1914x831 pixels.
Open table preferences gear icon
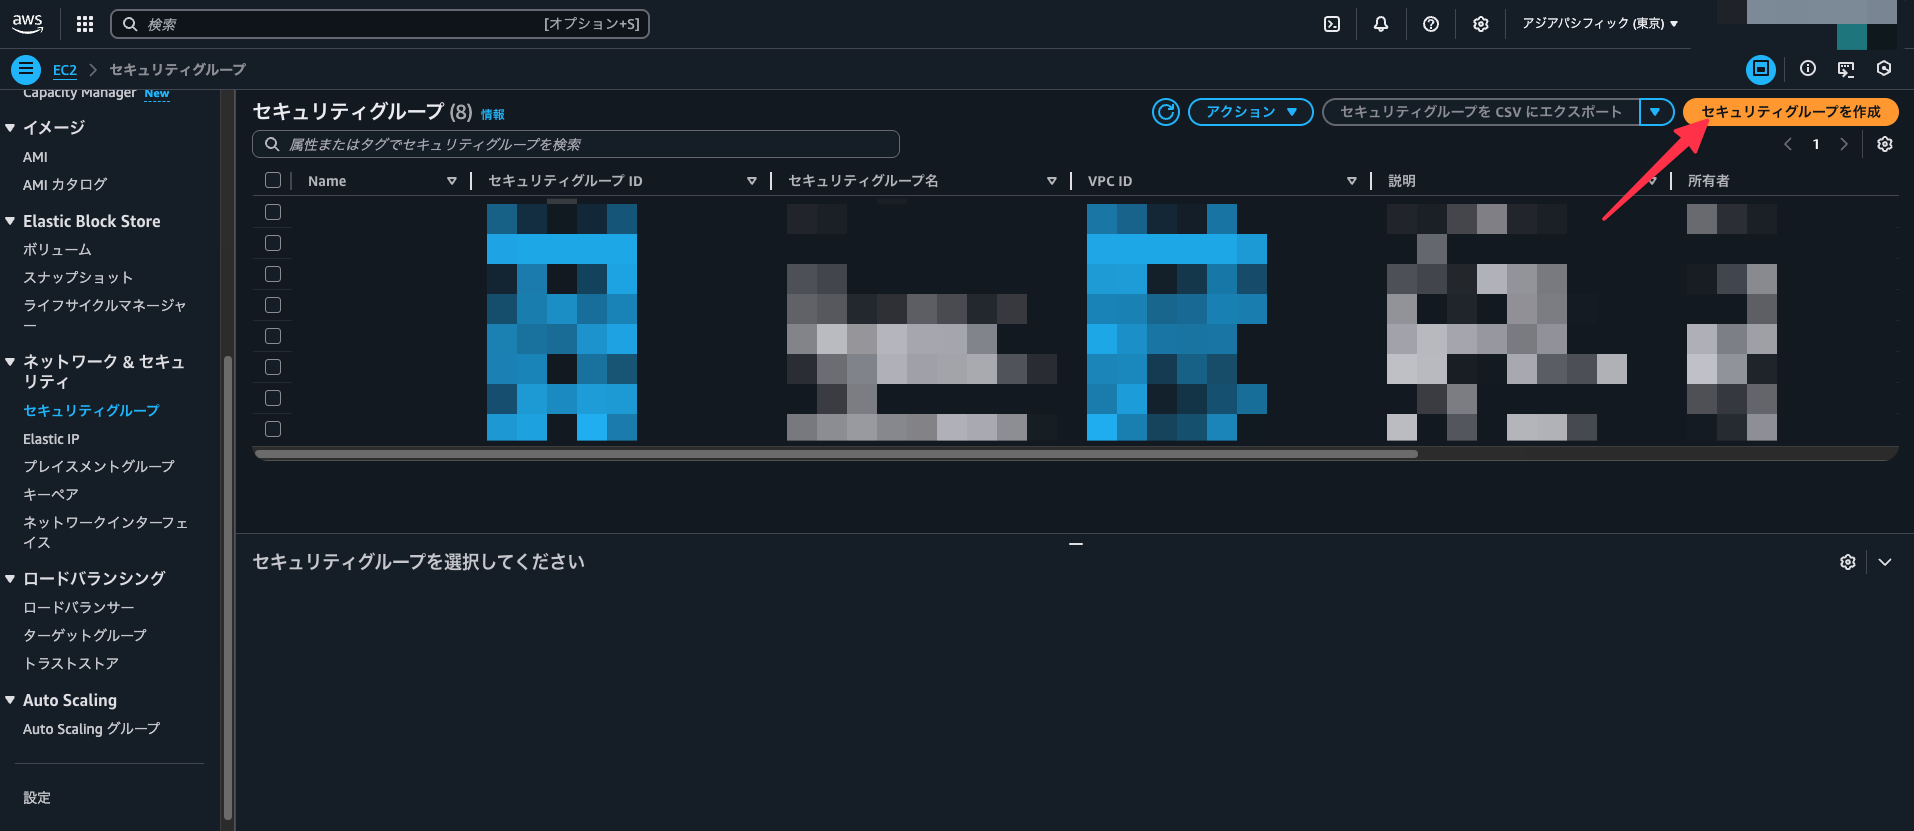[1885, 144]
